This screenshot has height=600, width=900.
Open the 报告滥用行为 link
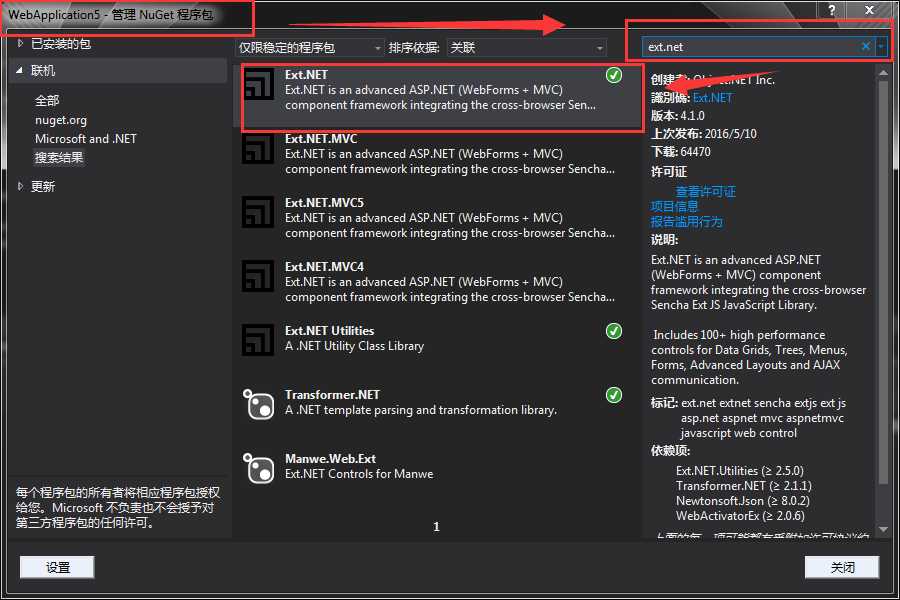(x=686, y=222)
